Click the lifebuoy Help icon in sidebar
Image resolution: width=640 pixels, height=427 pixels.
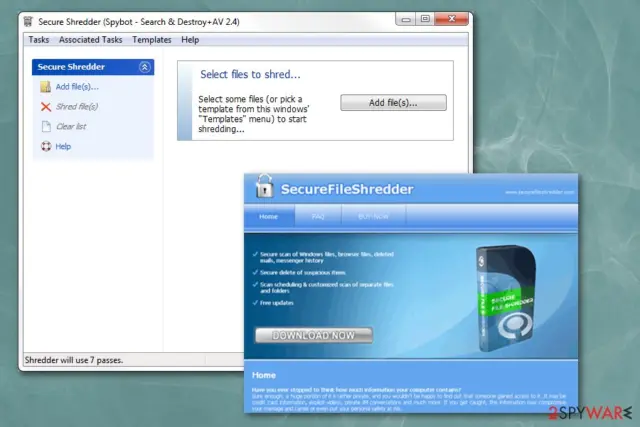click(46, 146)
